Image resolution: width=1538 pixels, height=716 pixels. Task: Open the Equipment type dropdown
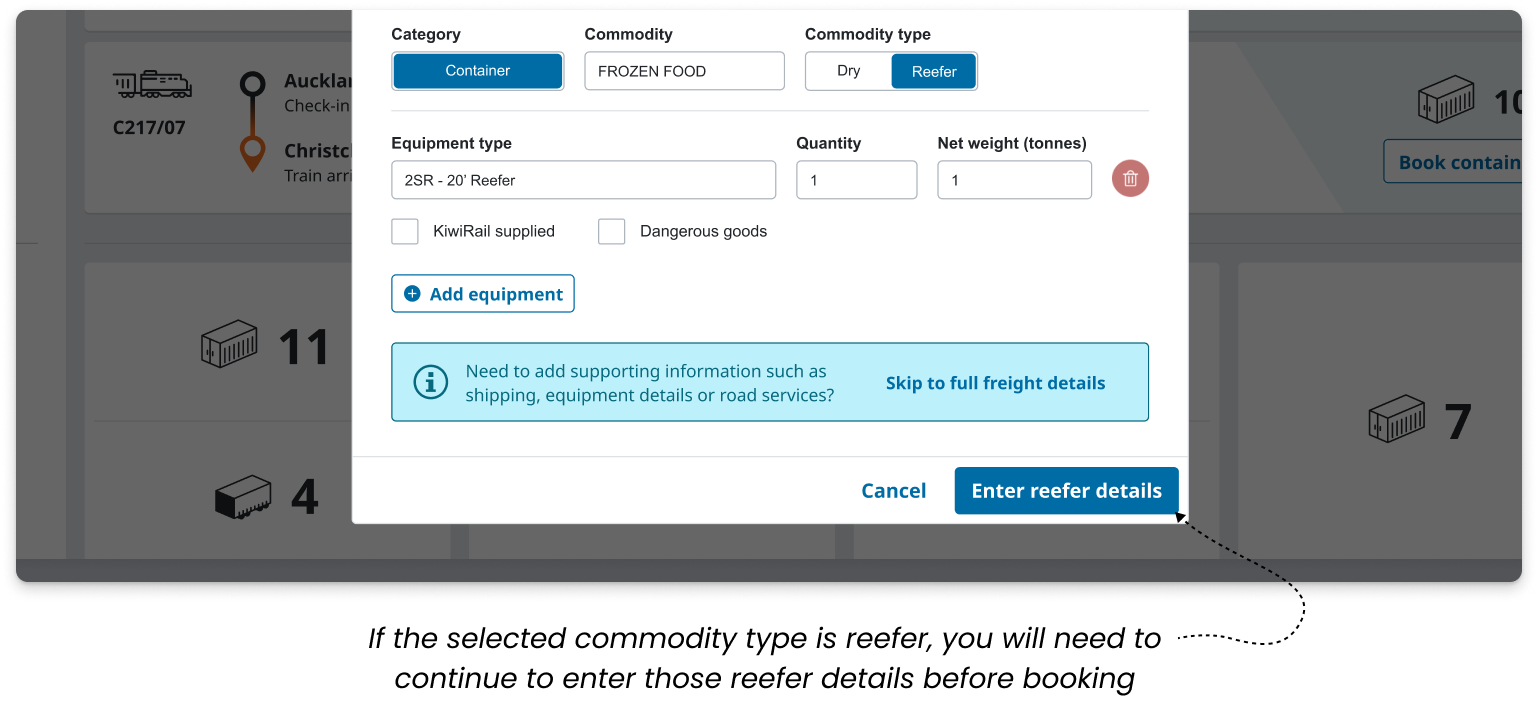583,180
